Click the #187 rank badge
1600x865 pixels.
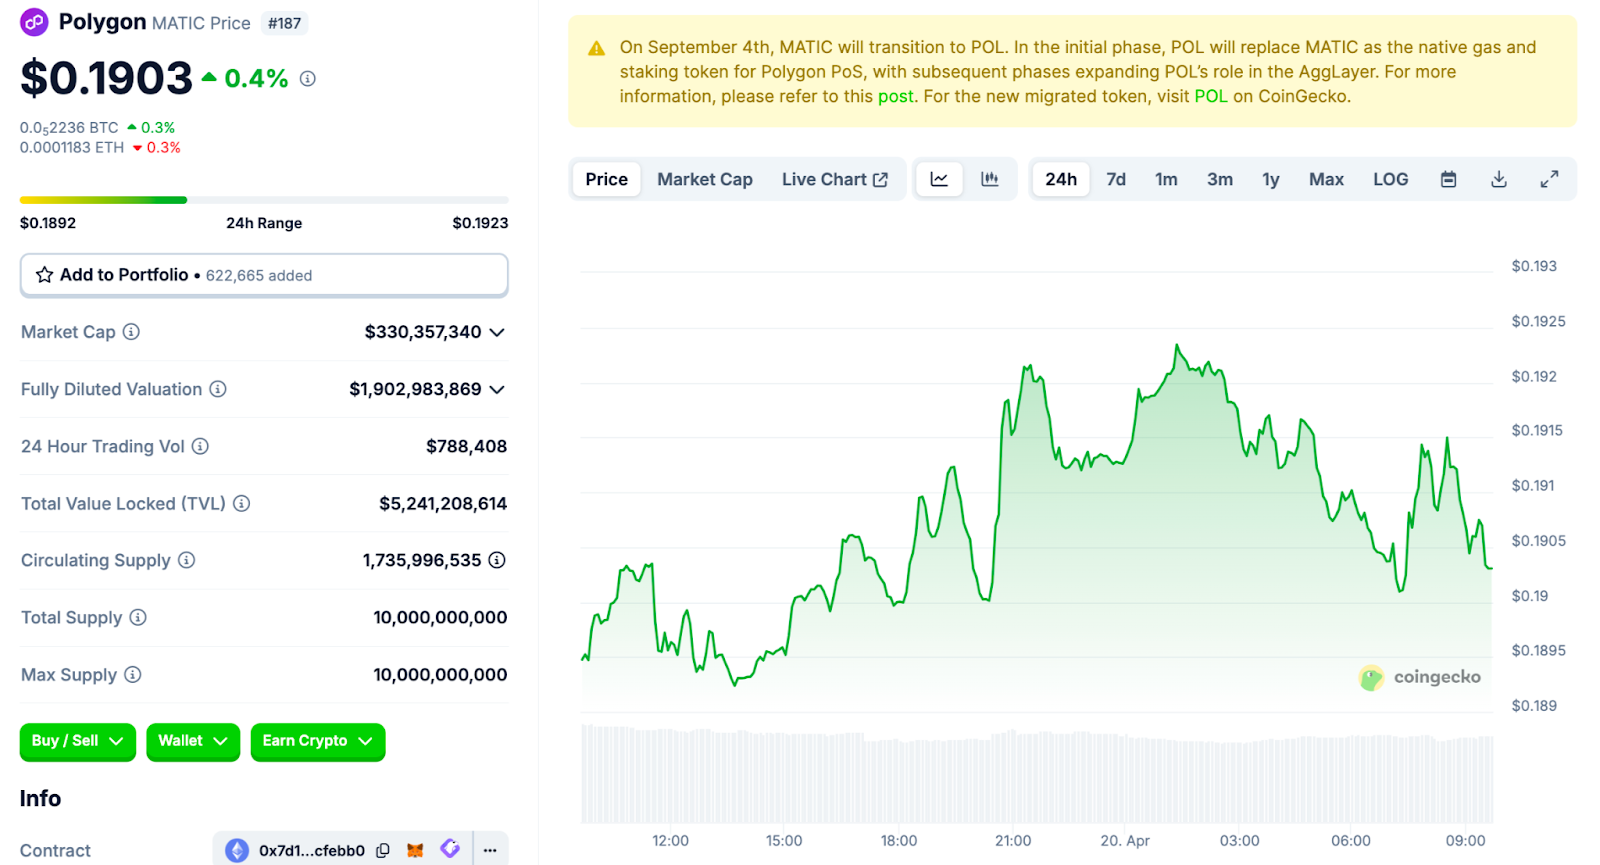pyautogui.click(x=285, y=23)
